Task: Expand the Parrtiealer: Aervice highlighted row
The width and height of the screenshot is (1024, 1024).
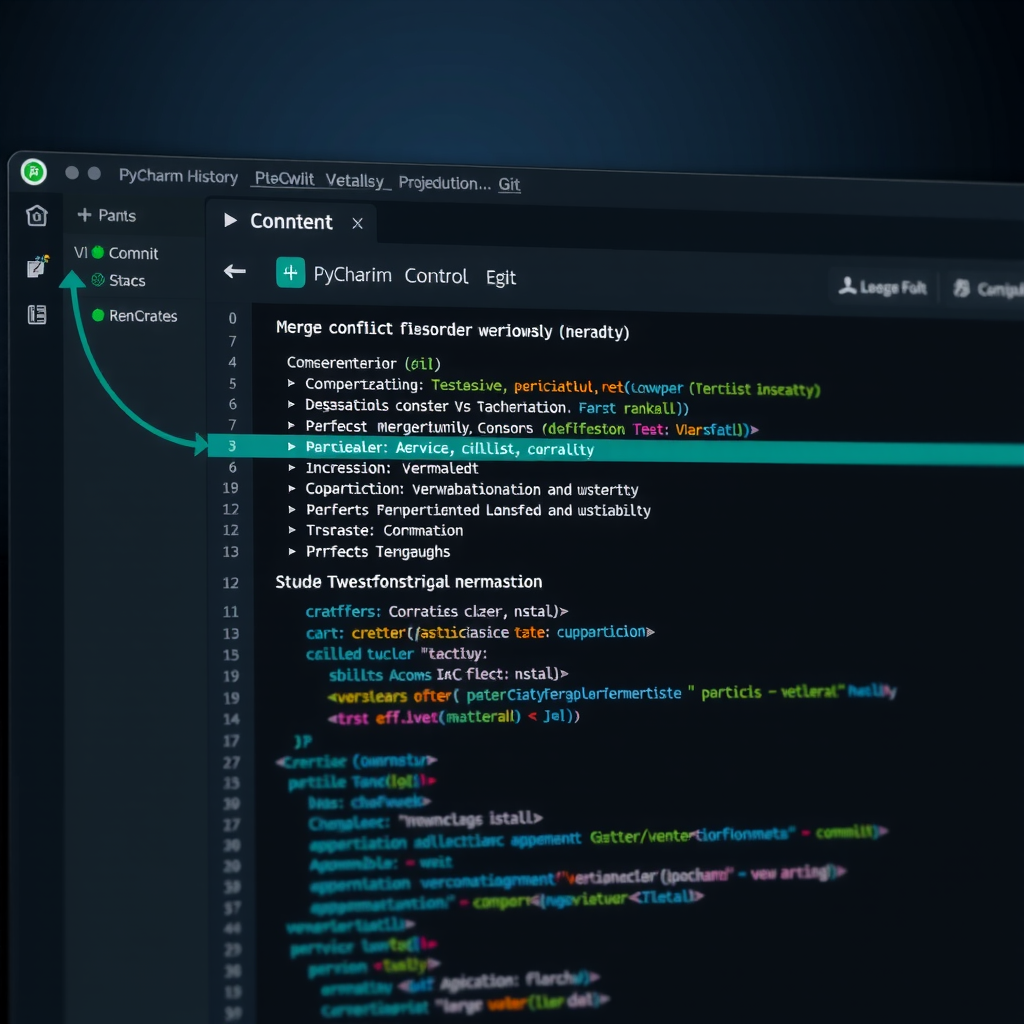Action: [x=290, y=448]
